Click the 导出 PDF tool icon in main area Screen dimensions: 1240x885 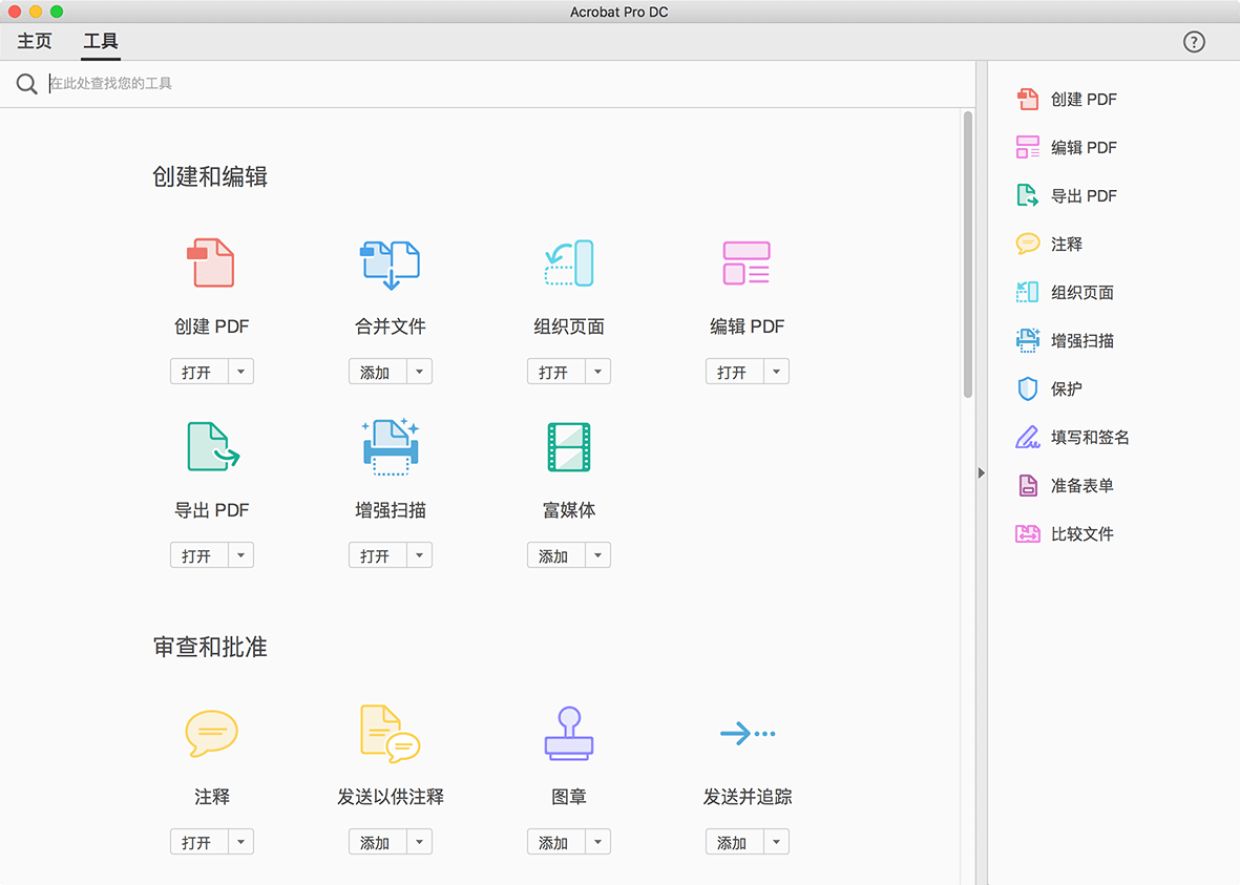pos(212,446)
